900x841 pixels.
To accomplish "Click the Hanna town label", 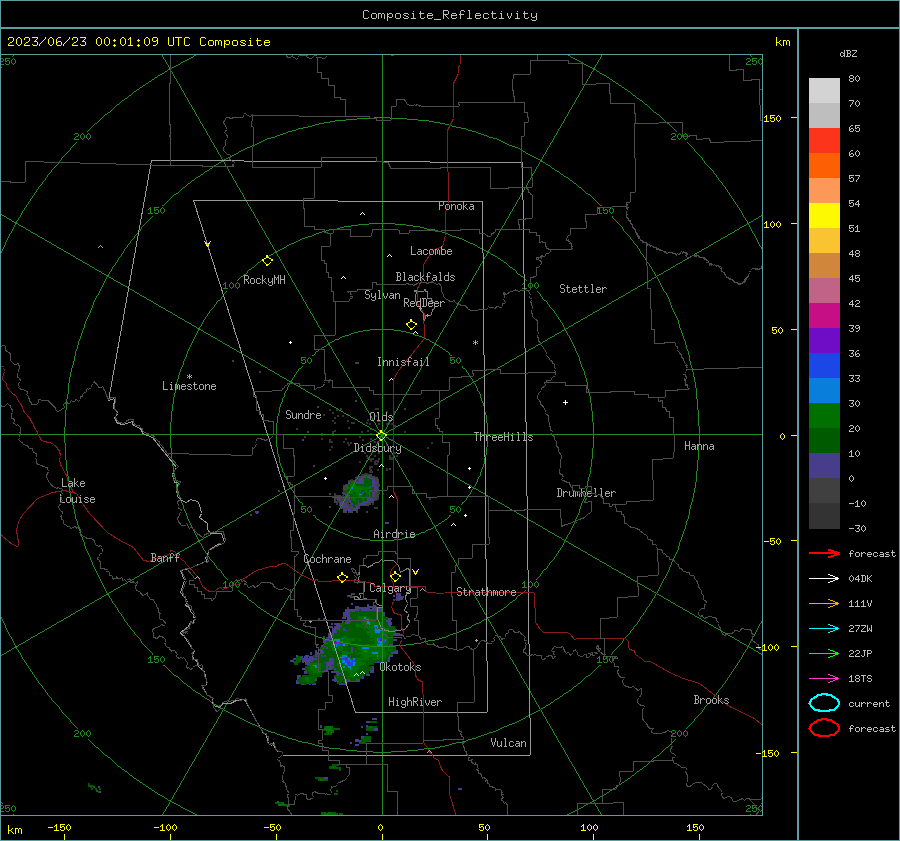I will click(x=699, y=446).
